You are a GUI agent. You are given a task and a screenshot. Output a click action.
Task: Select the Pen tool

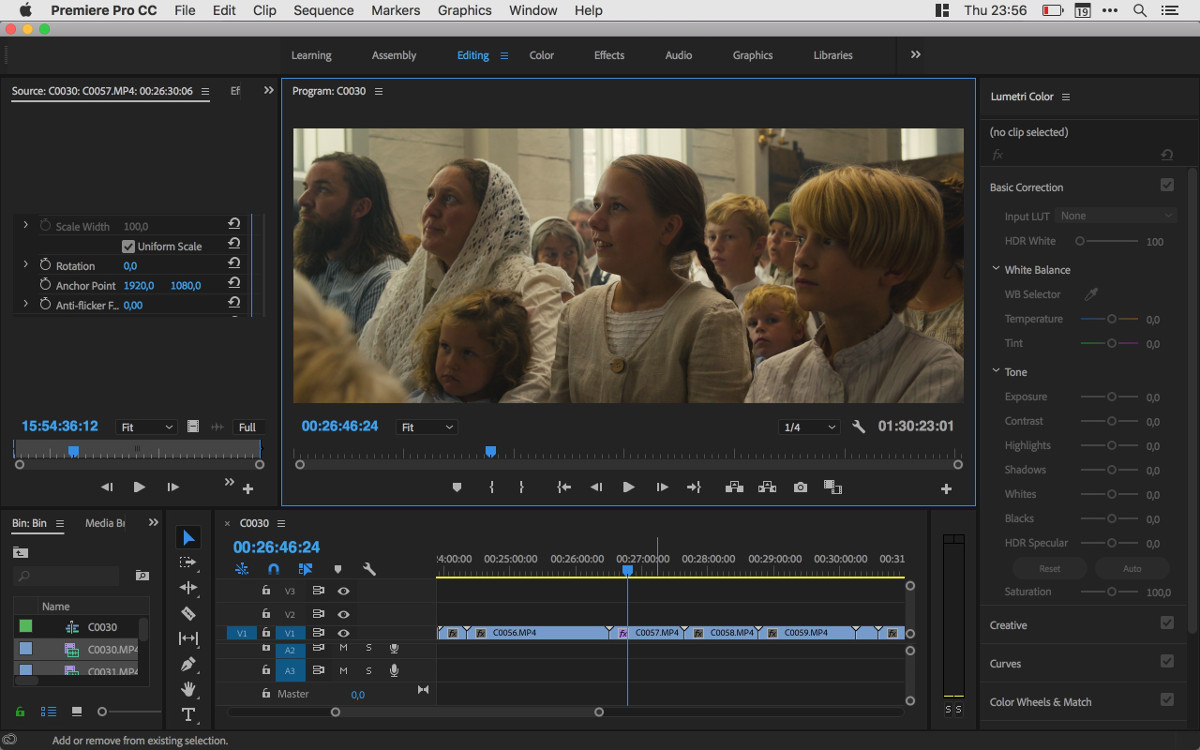188,664
